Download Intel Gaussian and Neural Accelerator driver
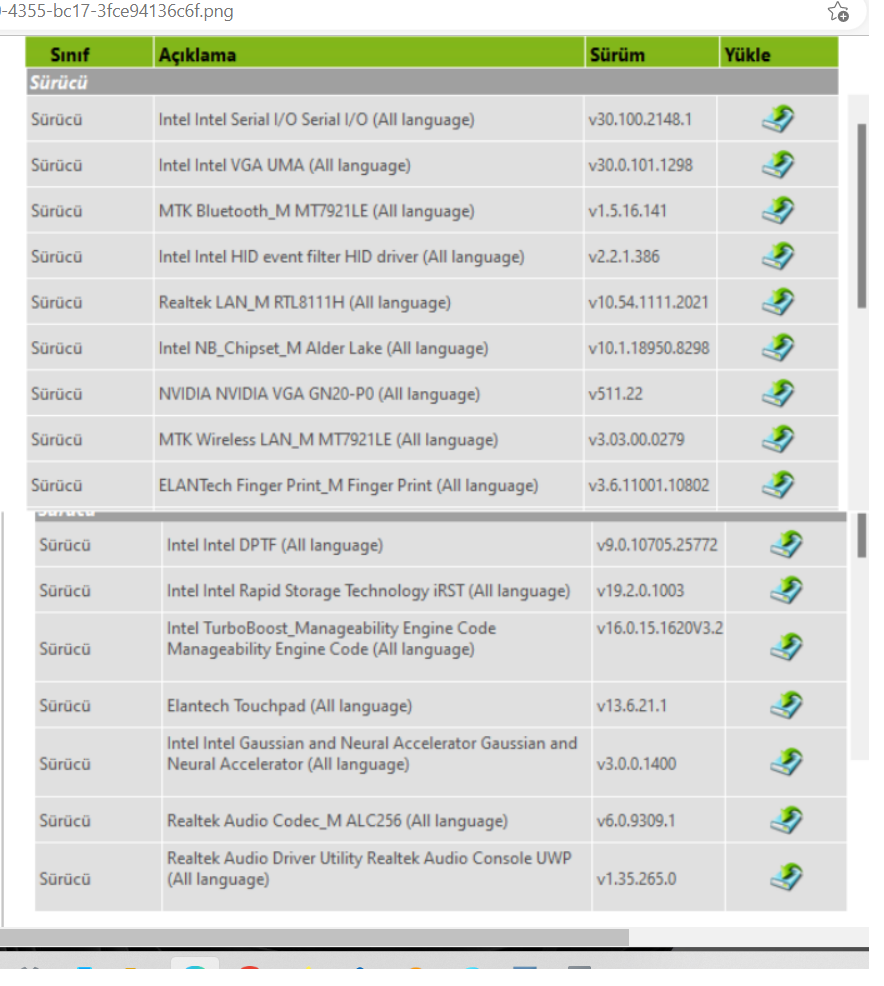Viewport: 884px width, 986px height. (786, 764)
